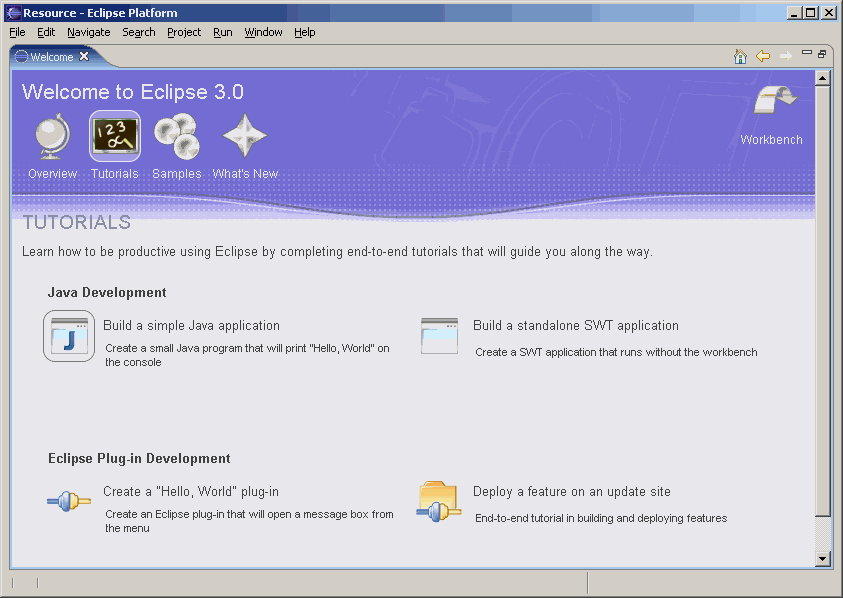Close the Welcome tab
The height and width of the screenshot is (598, 843).
(x=84, y=56)
